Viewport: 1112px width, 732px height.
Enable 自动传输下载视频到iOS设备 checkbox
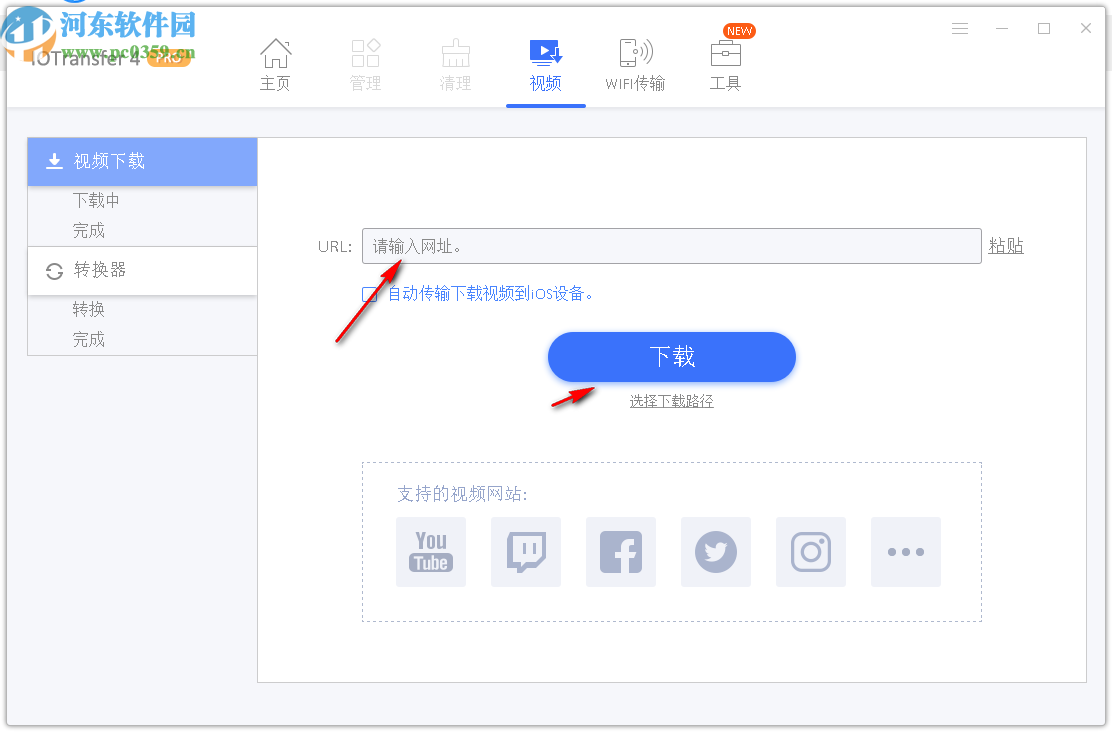(370, 293)
